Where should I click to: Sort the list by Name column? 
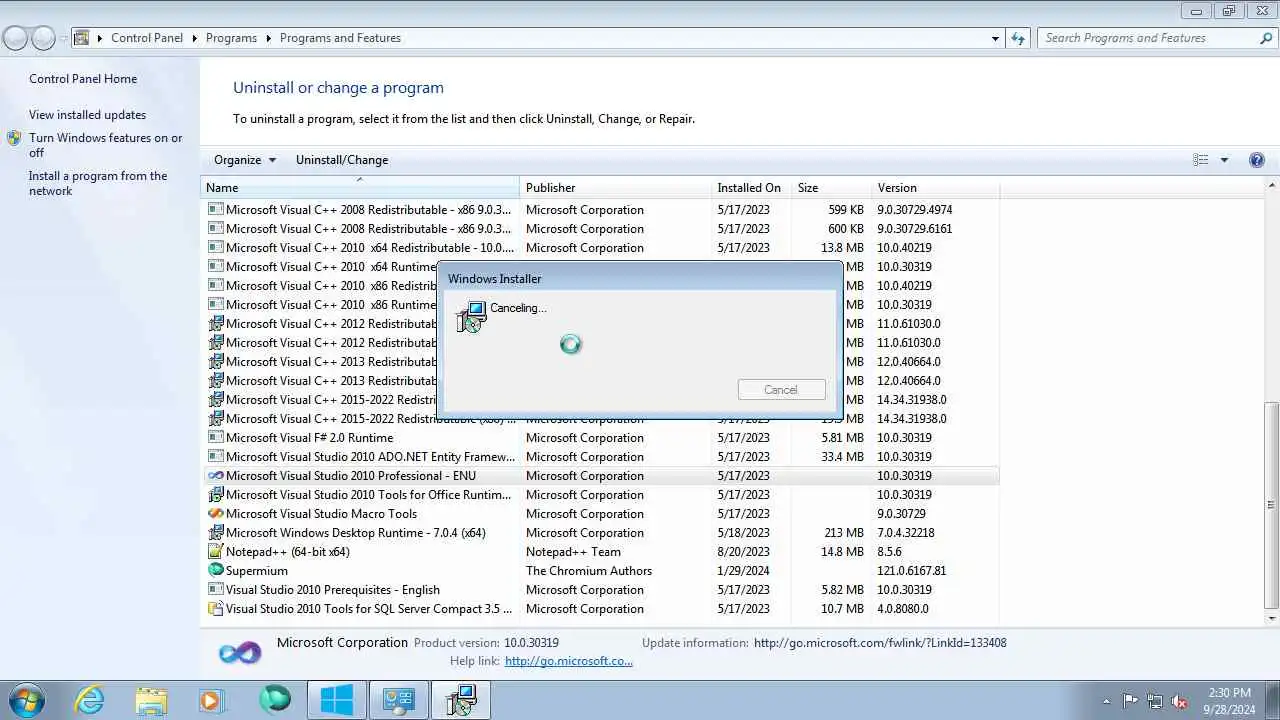360,188
